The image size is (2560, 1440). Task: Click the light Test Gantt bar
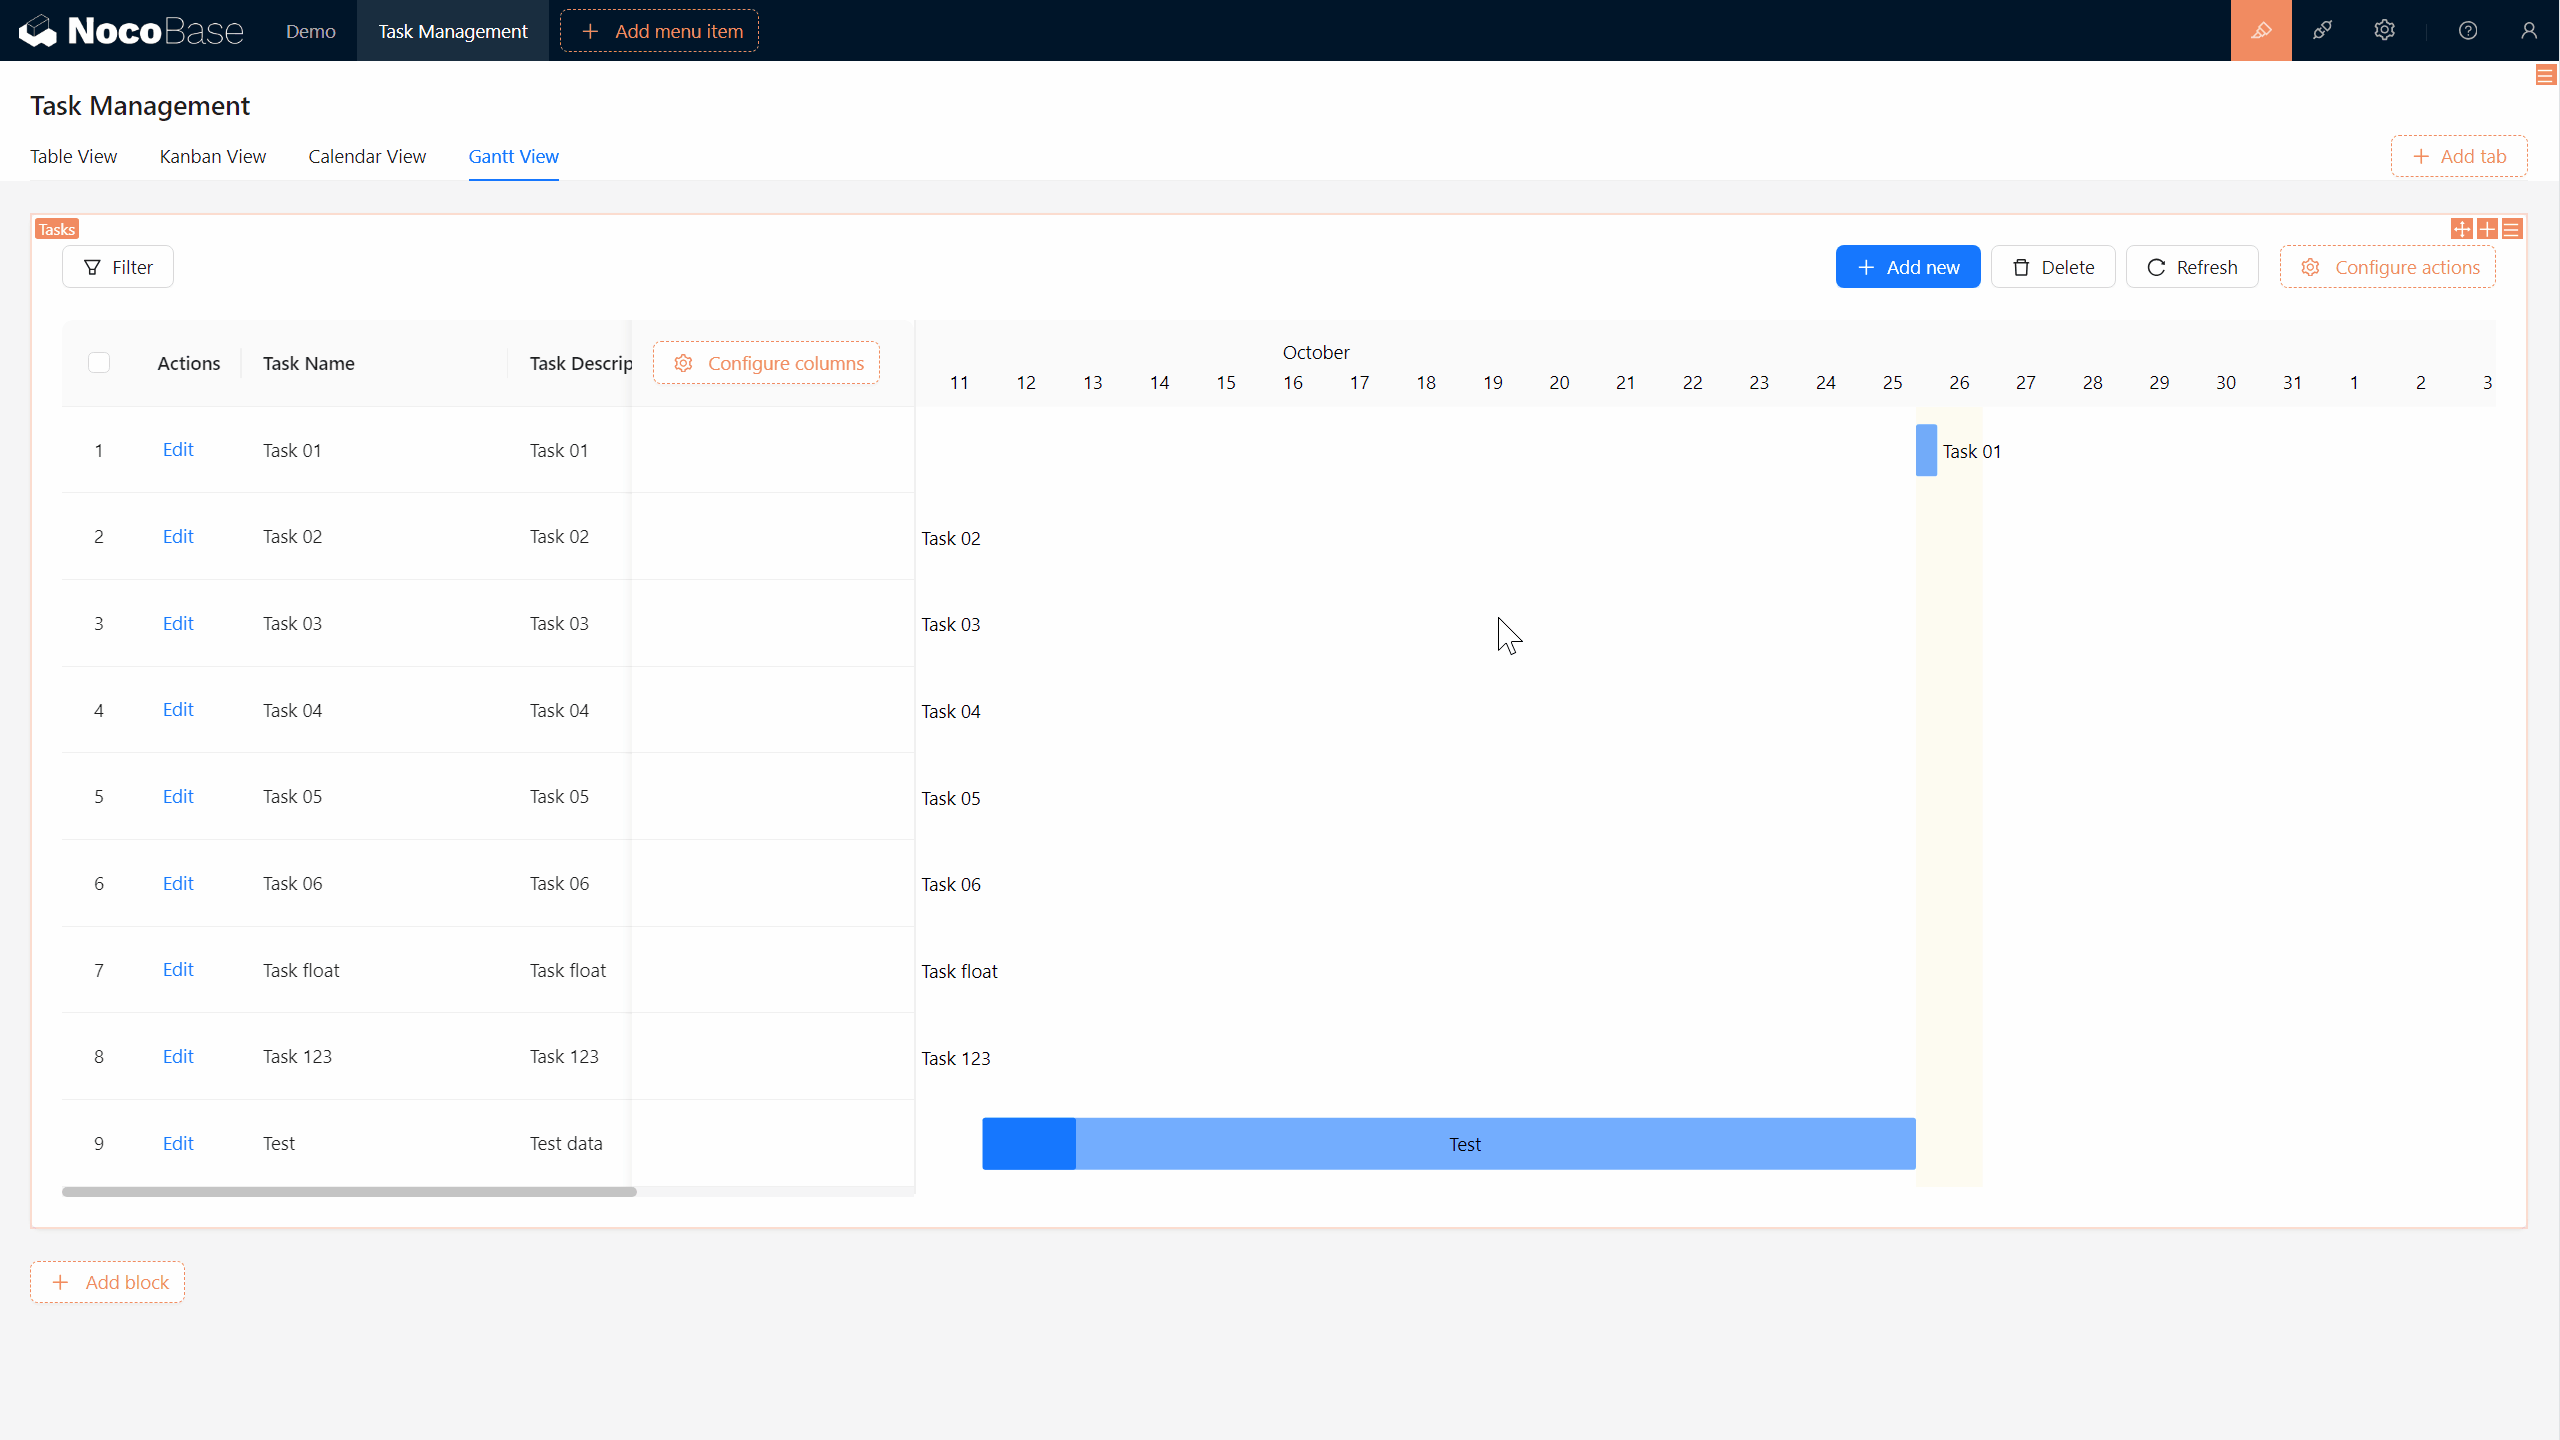point(1496,1144)
